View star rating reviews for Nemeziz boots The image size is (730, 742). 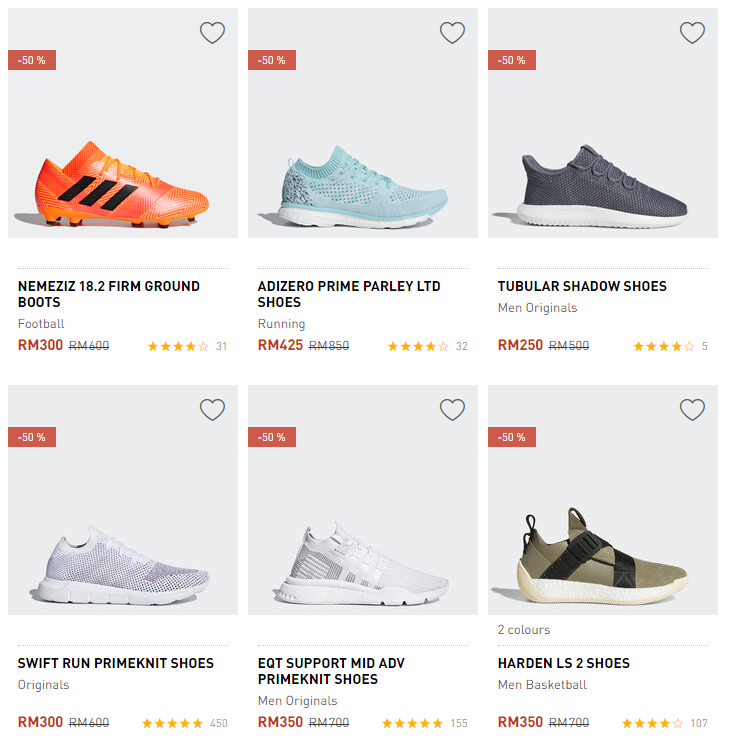coord(178,347)
